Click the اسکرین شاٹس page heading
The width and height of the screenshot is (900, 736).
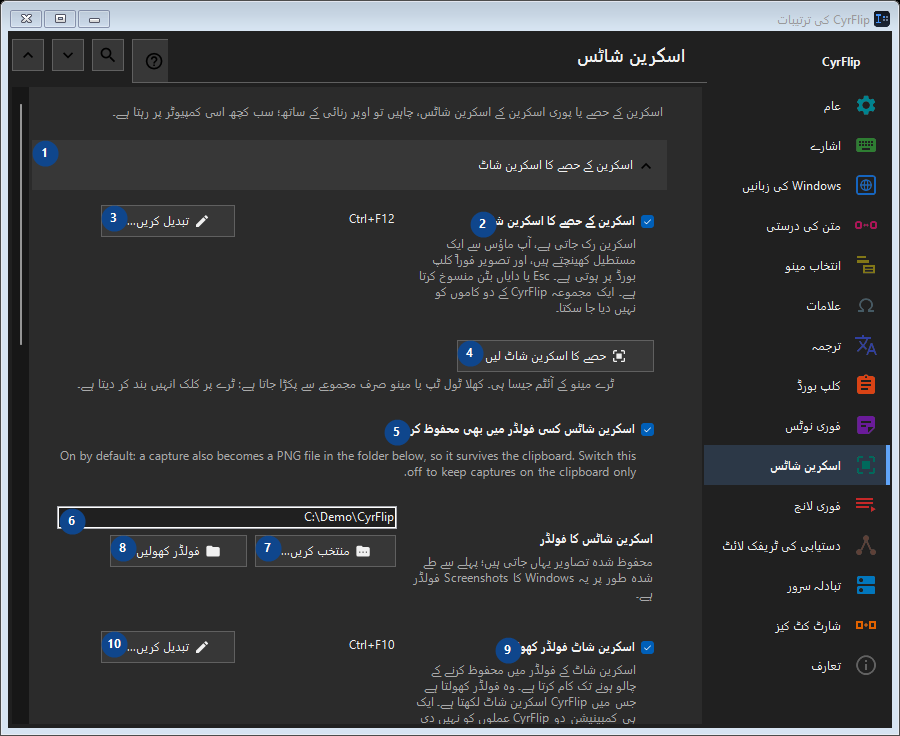631,57
